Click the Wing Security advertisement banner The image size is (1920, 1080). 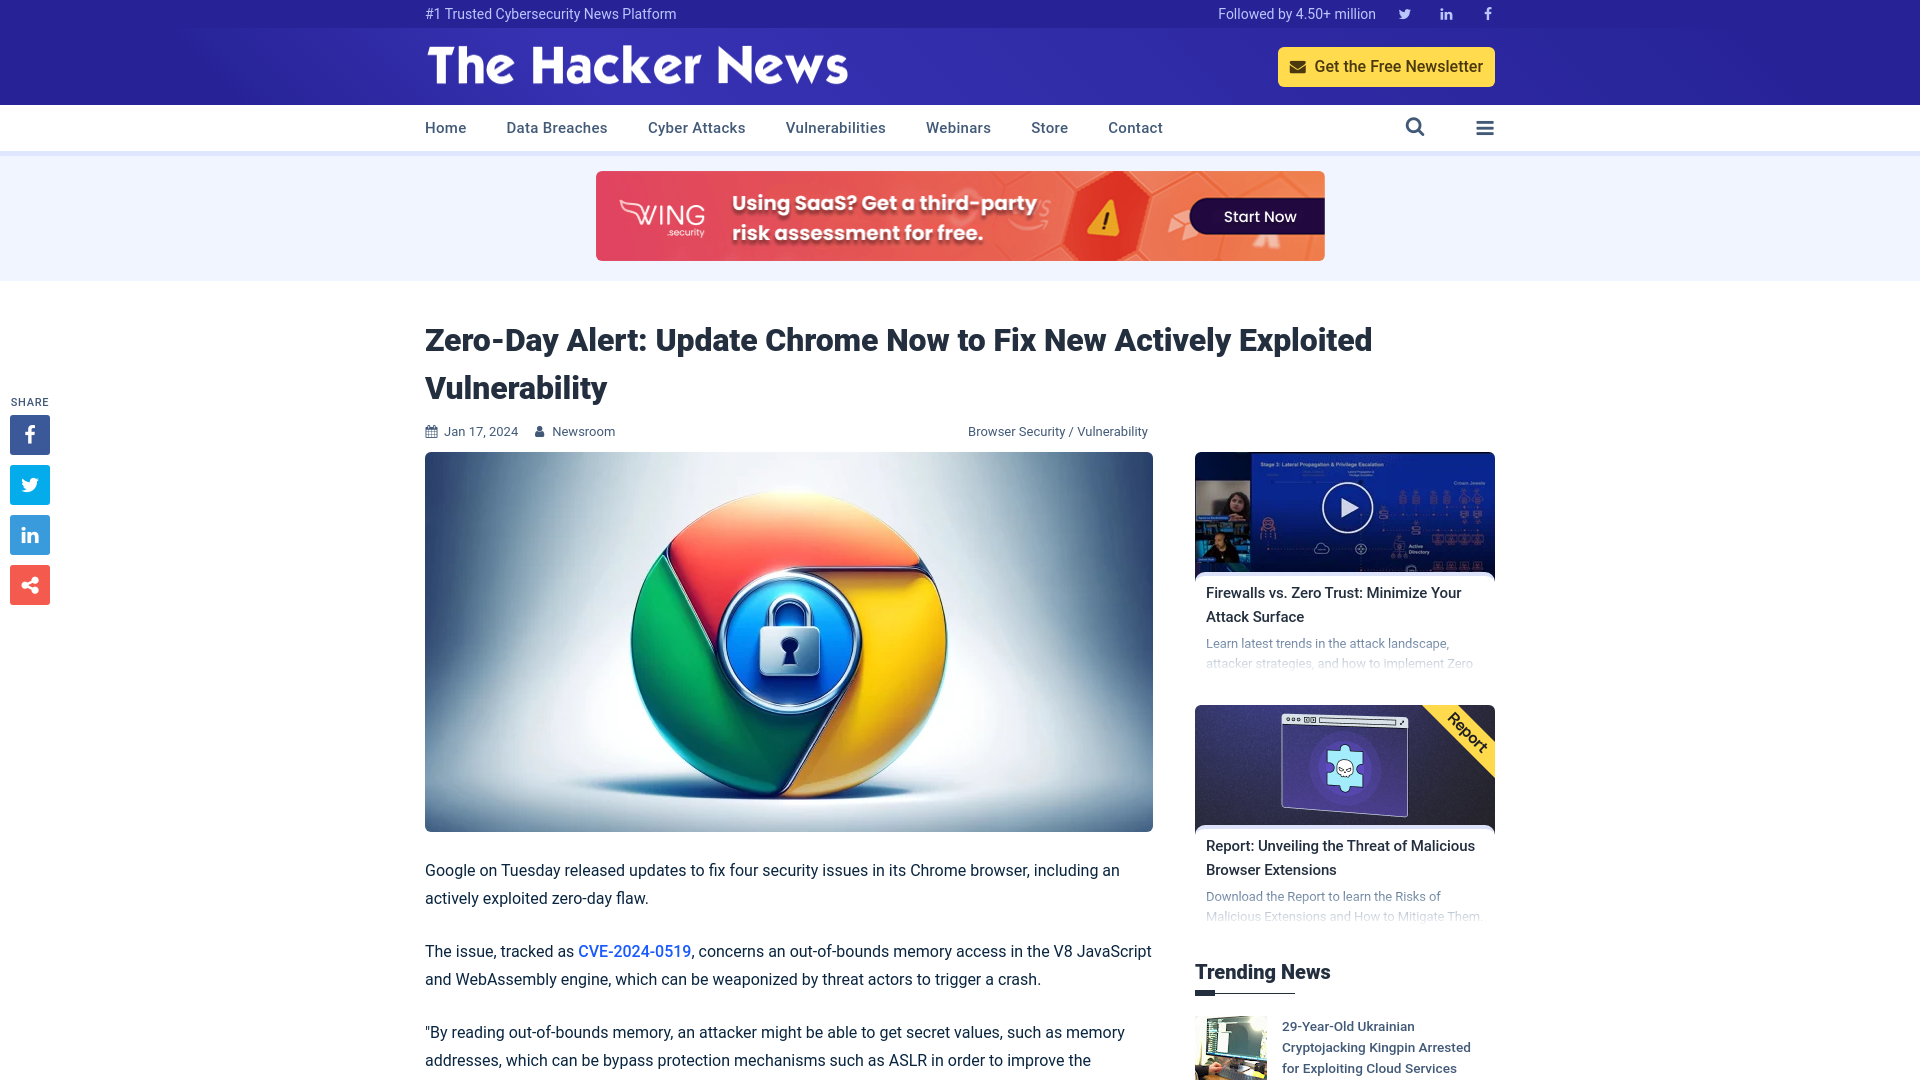960,216
